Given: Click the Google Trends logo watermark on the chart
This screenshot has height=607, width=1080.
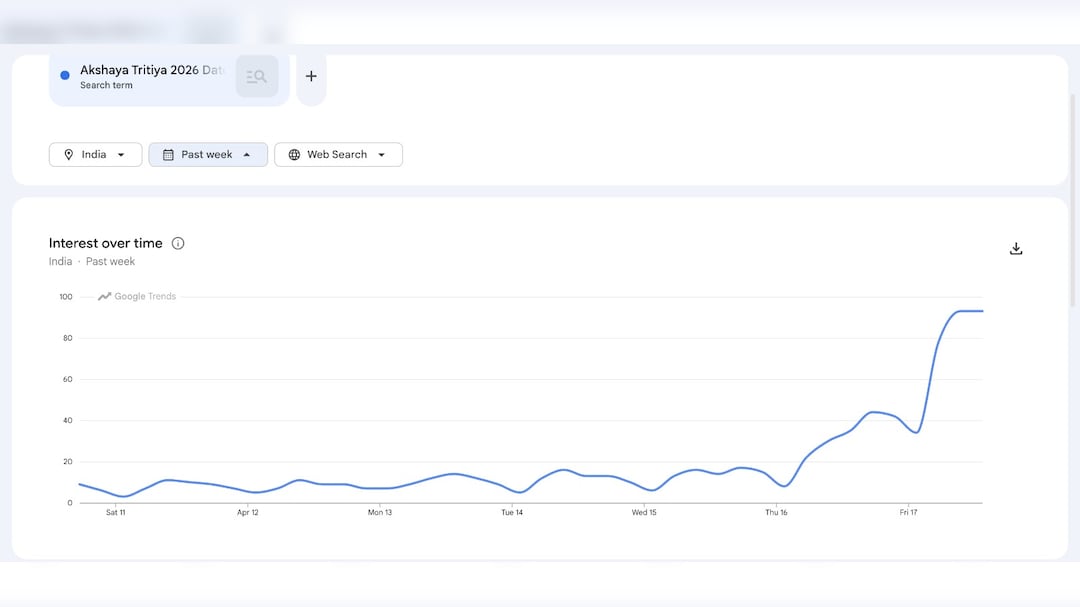Looking at the screenshot, I should coord(137,296).
